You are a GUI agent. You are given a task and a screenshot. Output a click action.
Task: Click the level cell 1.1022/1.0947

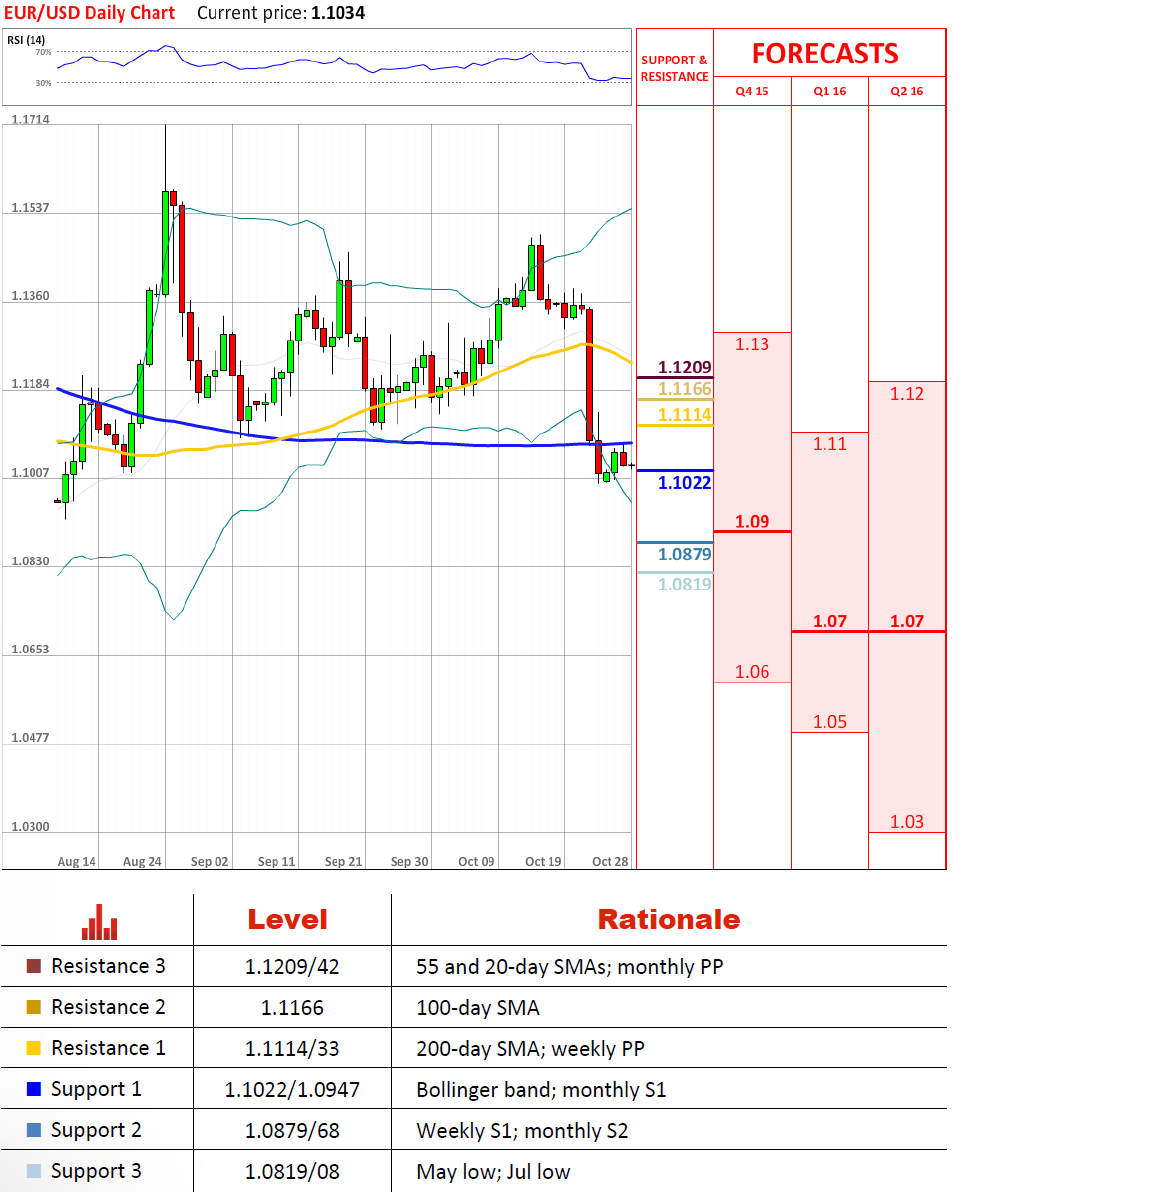click(x=292, y=1090)
